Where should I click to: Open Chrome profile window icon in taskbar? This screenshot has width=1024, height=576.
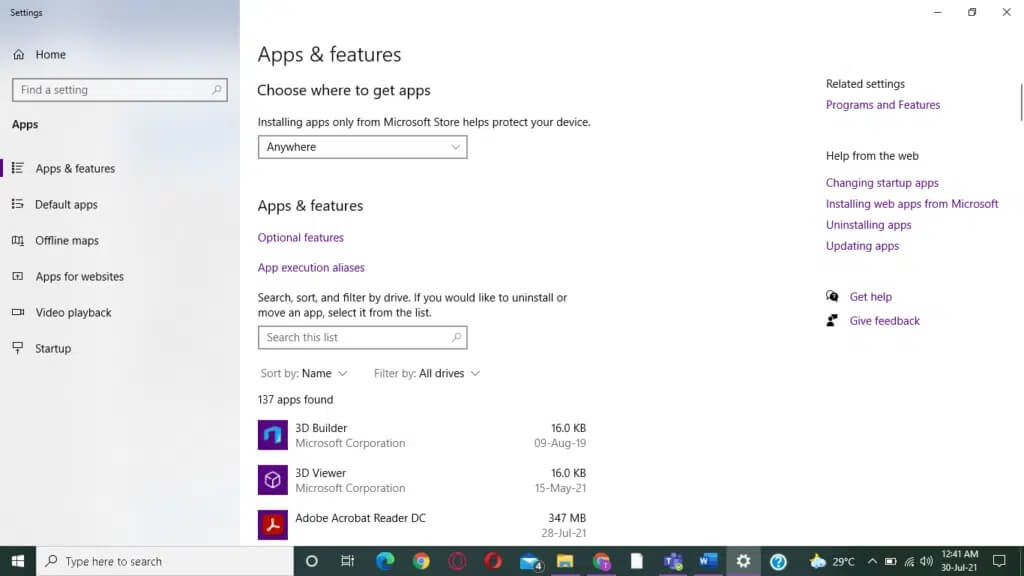(x=601, y=561)
